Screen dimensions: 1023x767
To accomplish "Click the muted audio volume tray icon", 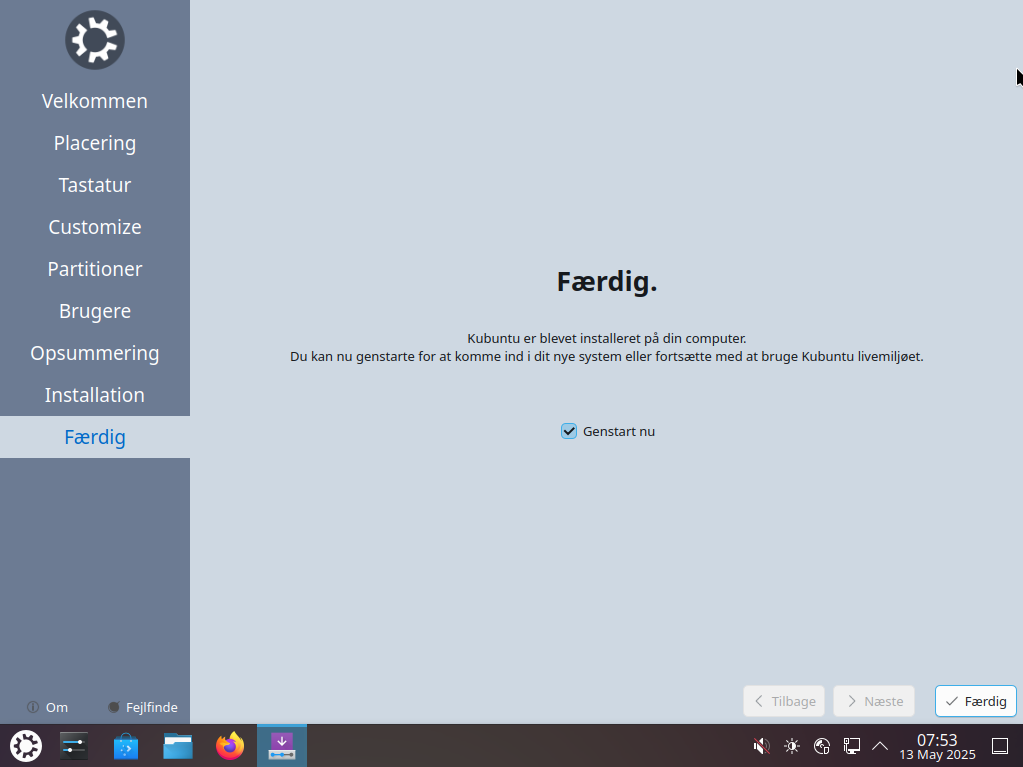I will 761,745.
